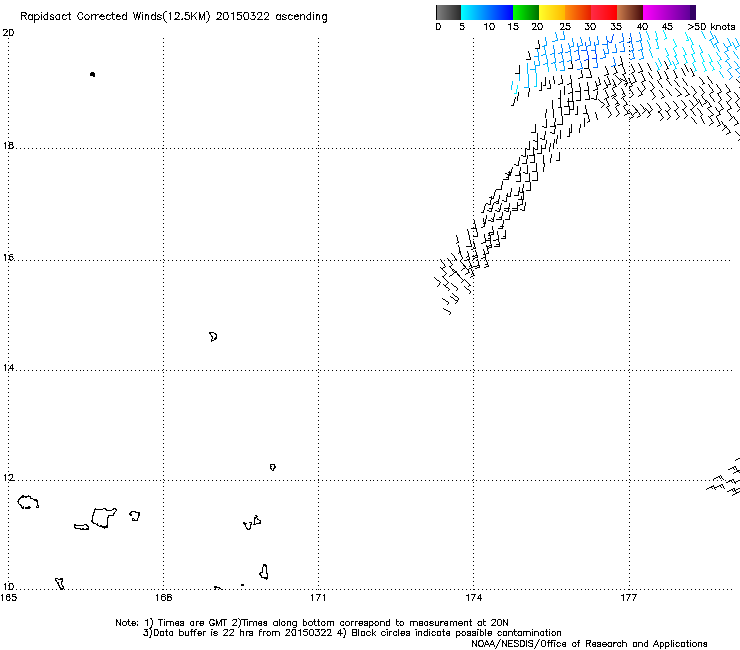Click the yellow 20-25 knots legend segment
The width and height of the screenshot is (740, 650).
pyautogui.click(x=552, y=12)
